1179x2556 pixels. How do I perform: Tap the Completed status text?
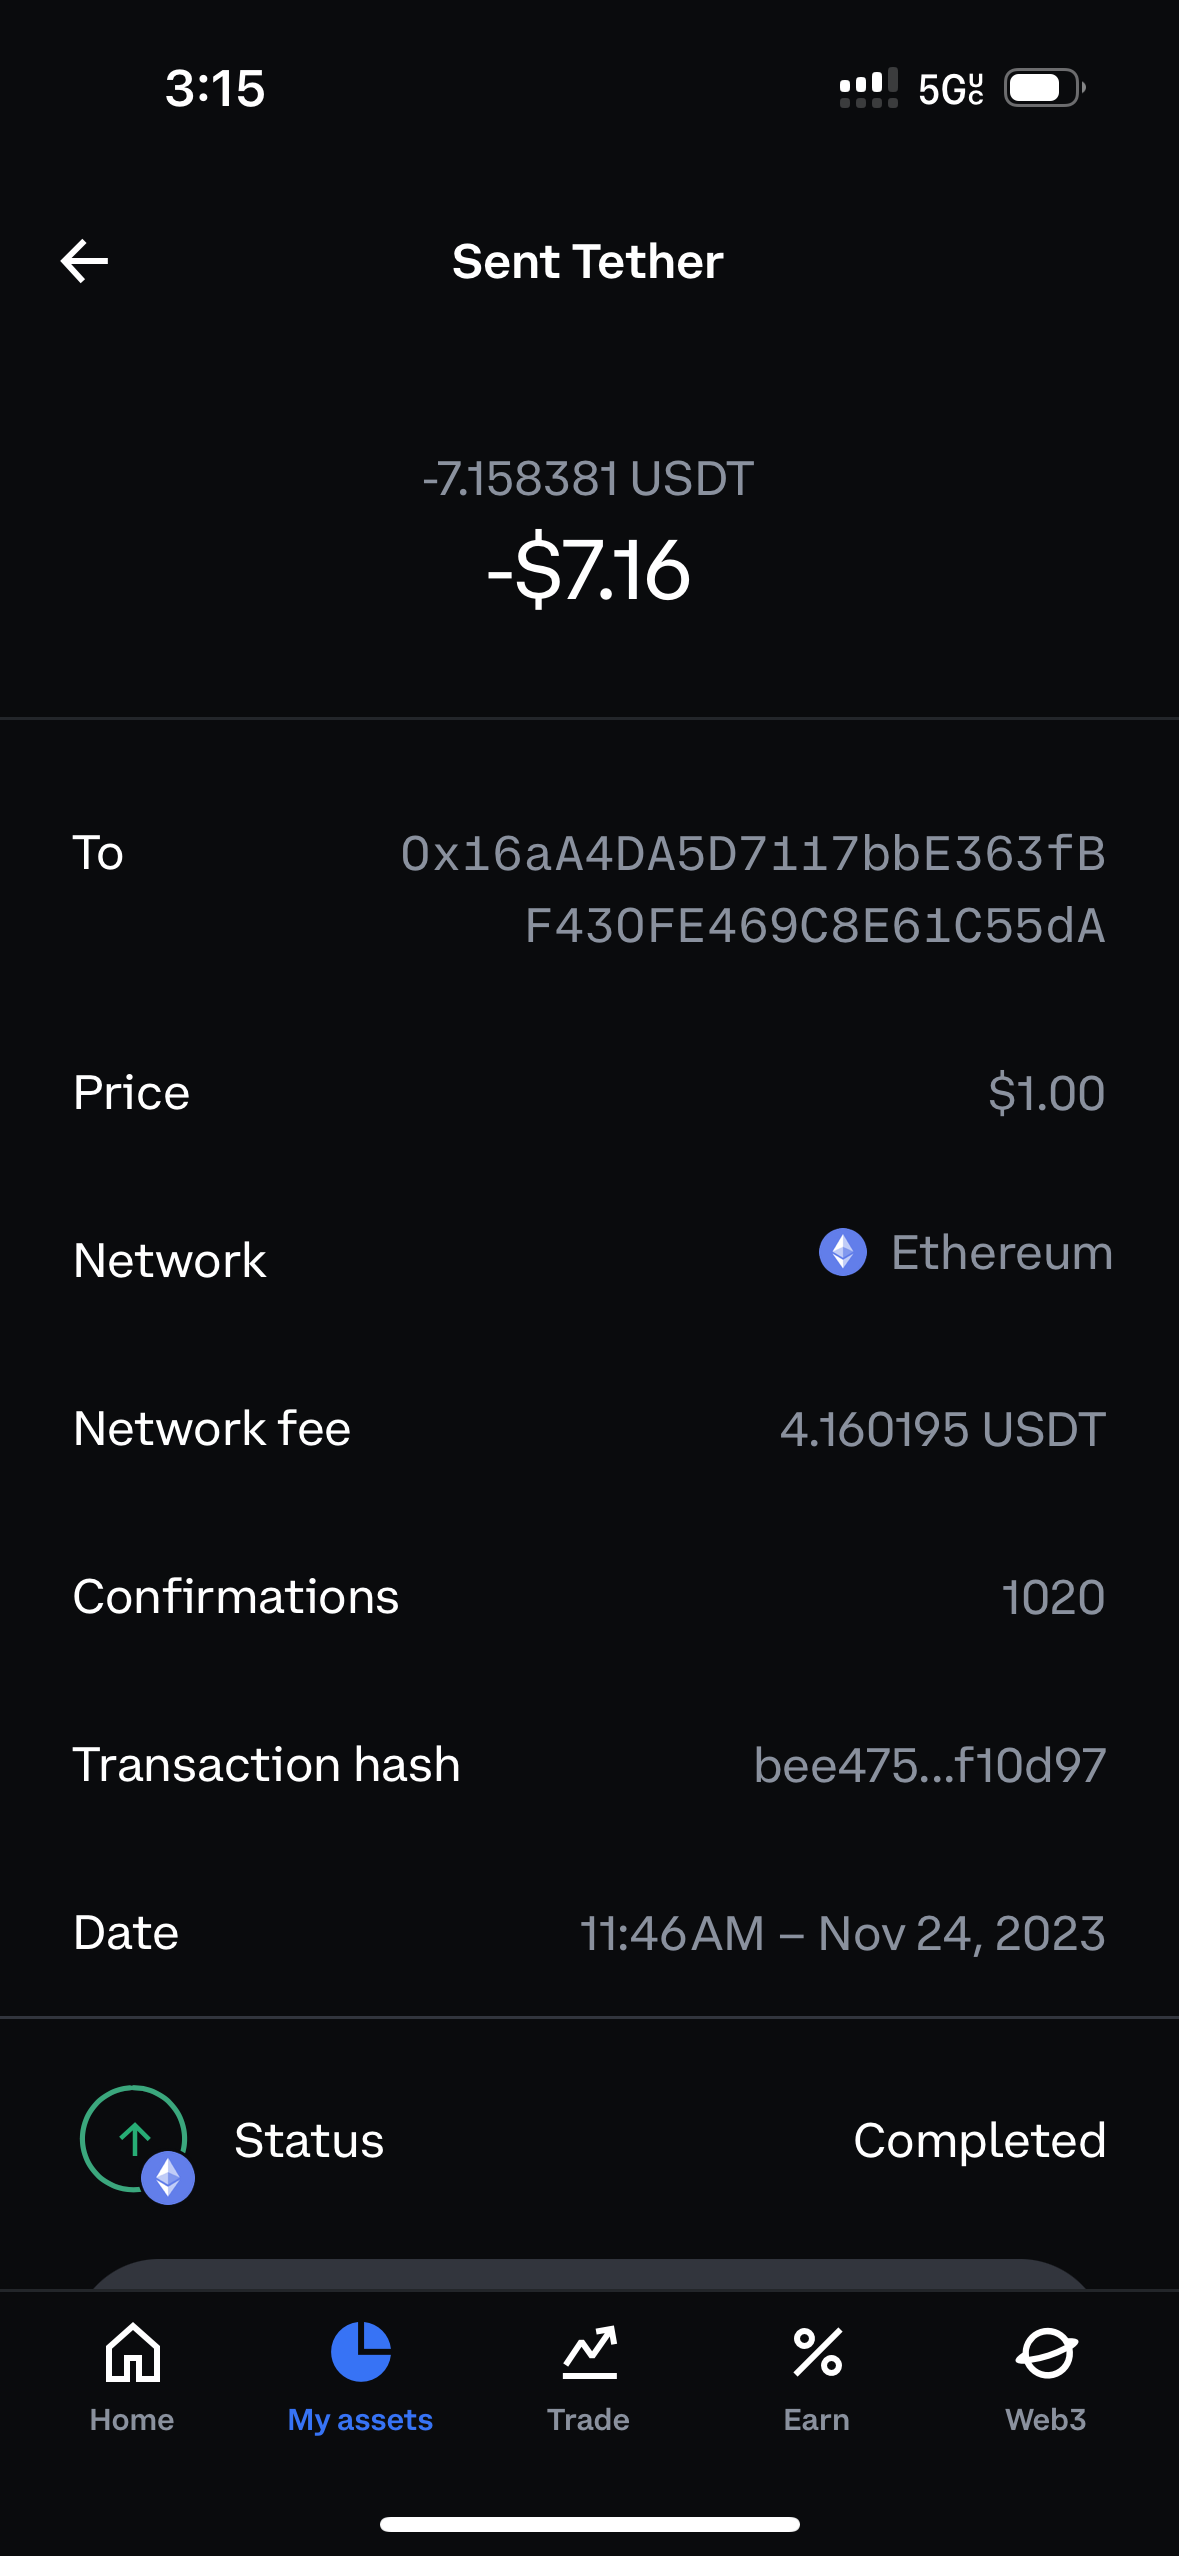(979, 2141)
